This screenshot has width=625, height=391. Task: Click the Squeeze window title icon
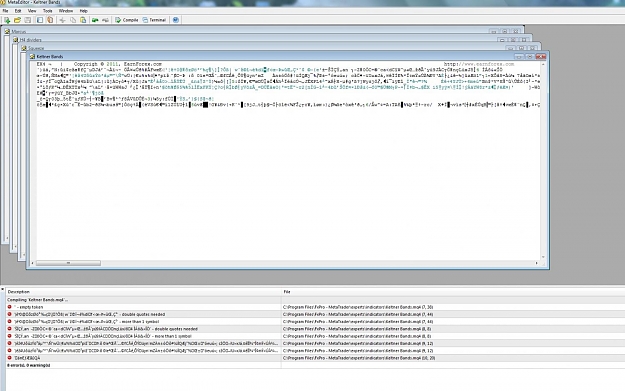coord(24,48)
